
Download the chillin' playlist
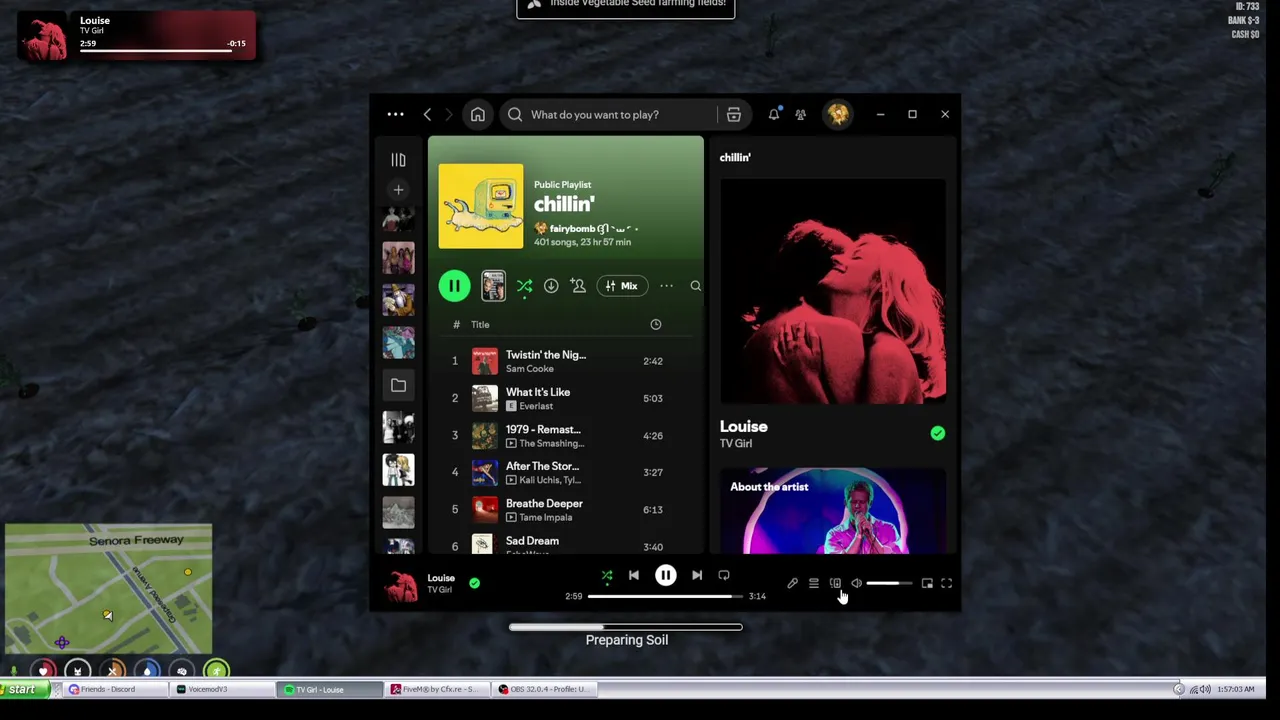[x=551, y=286]
